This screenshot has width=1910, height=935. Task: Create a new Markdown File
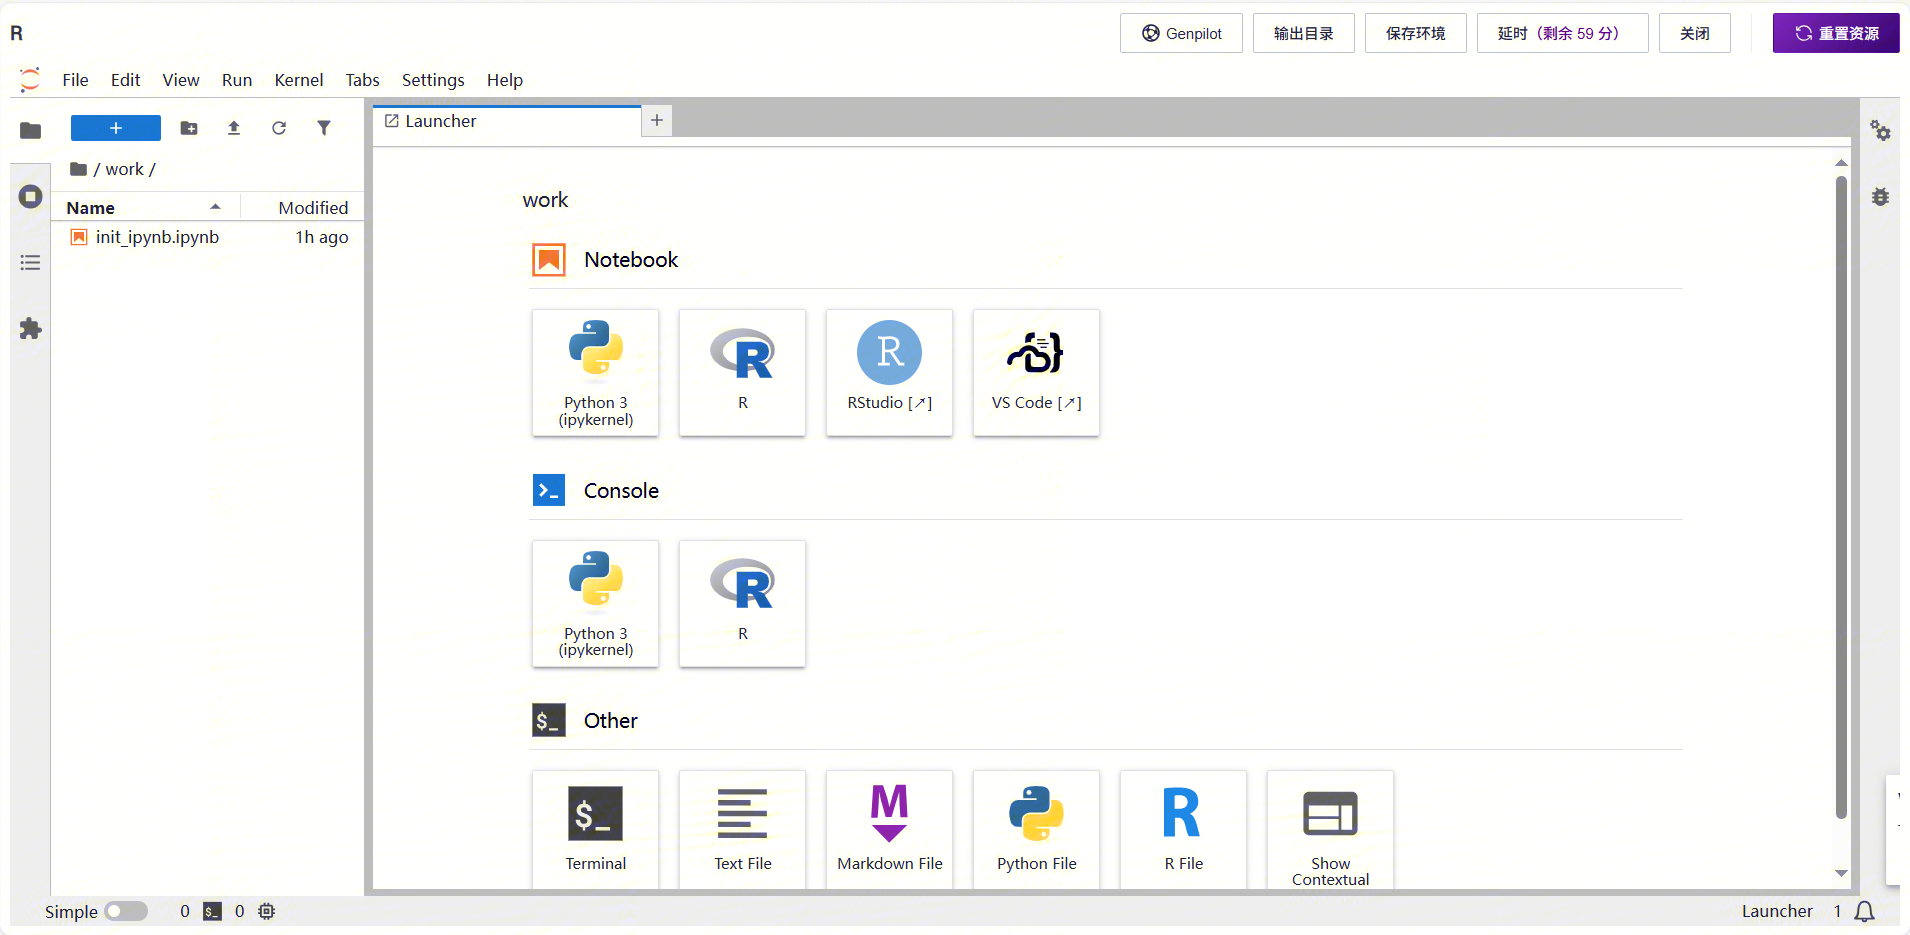(x=890, y=829)
